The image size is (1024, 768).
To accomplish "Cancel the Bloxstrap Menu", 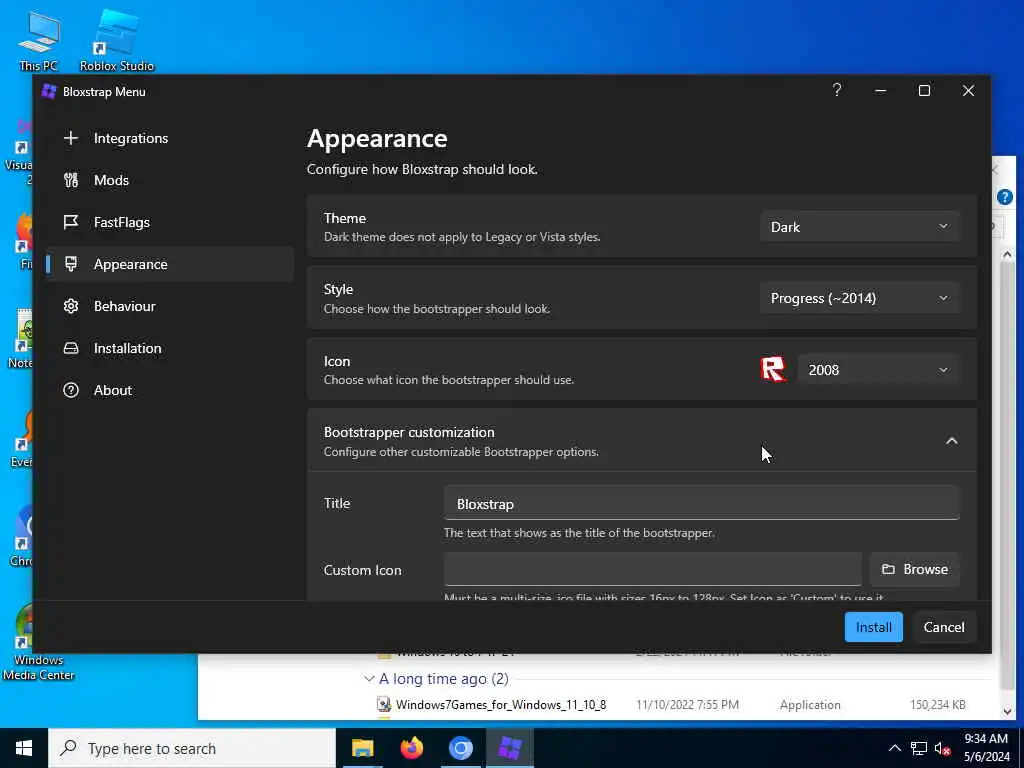I will (944, 627).
